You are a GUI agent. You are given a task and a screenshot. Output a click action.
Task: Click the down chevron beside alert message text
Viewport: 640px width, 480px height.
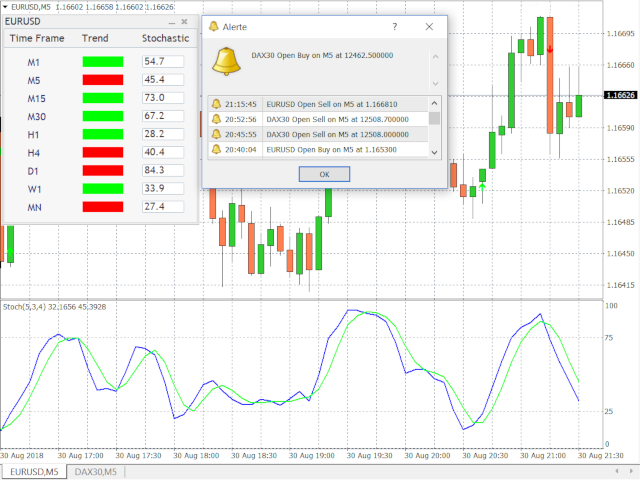coord(435,84)
